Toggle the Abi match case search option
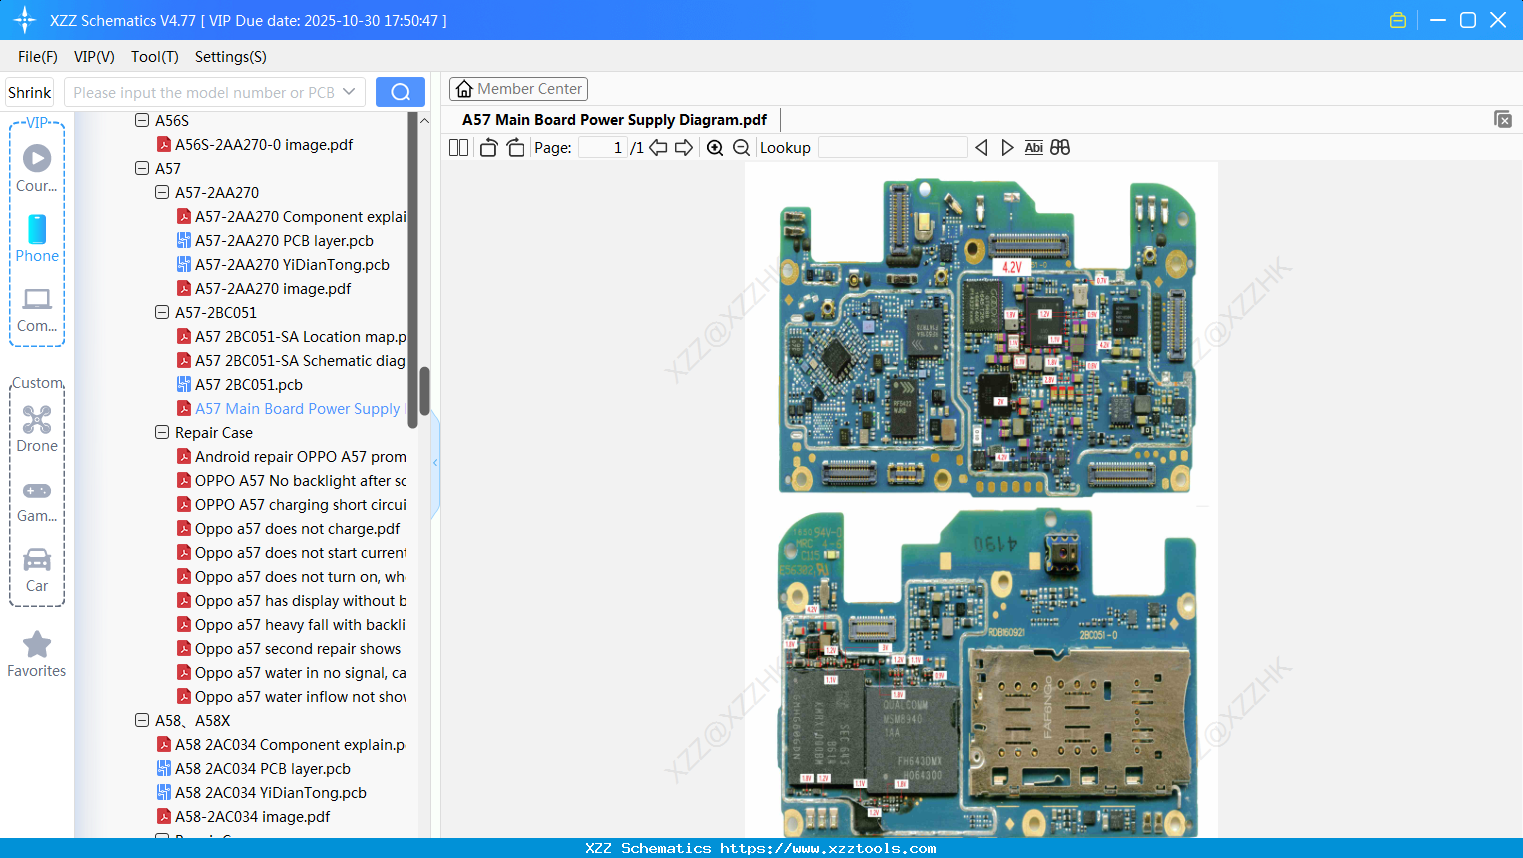 (1033, 147)
